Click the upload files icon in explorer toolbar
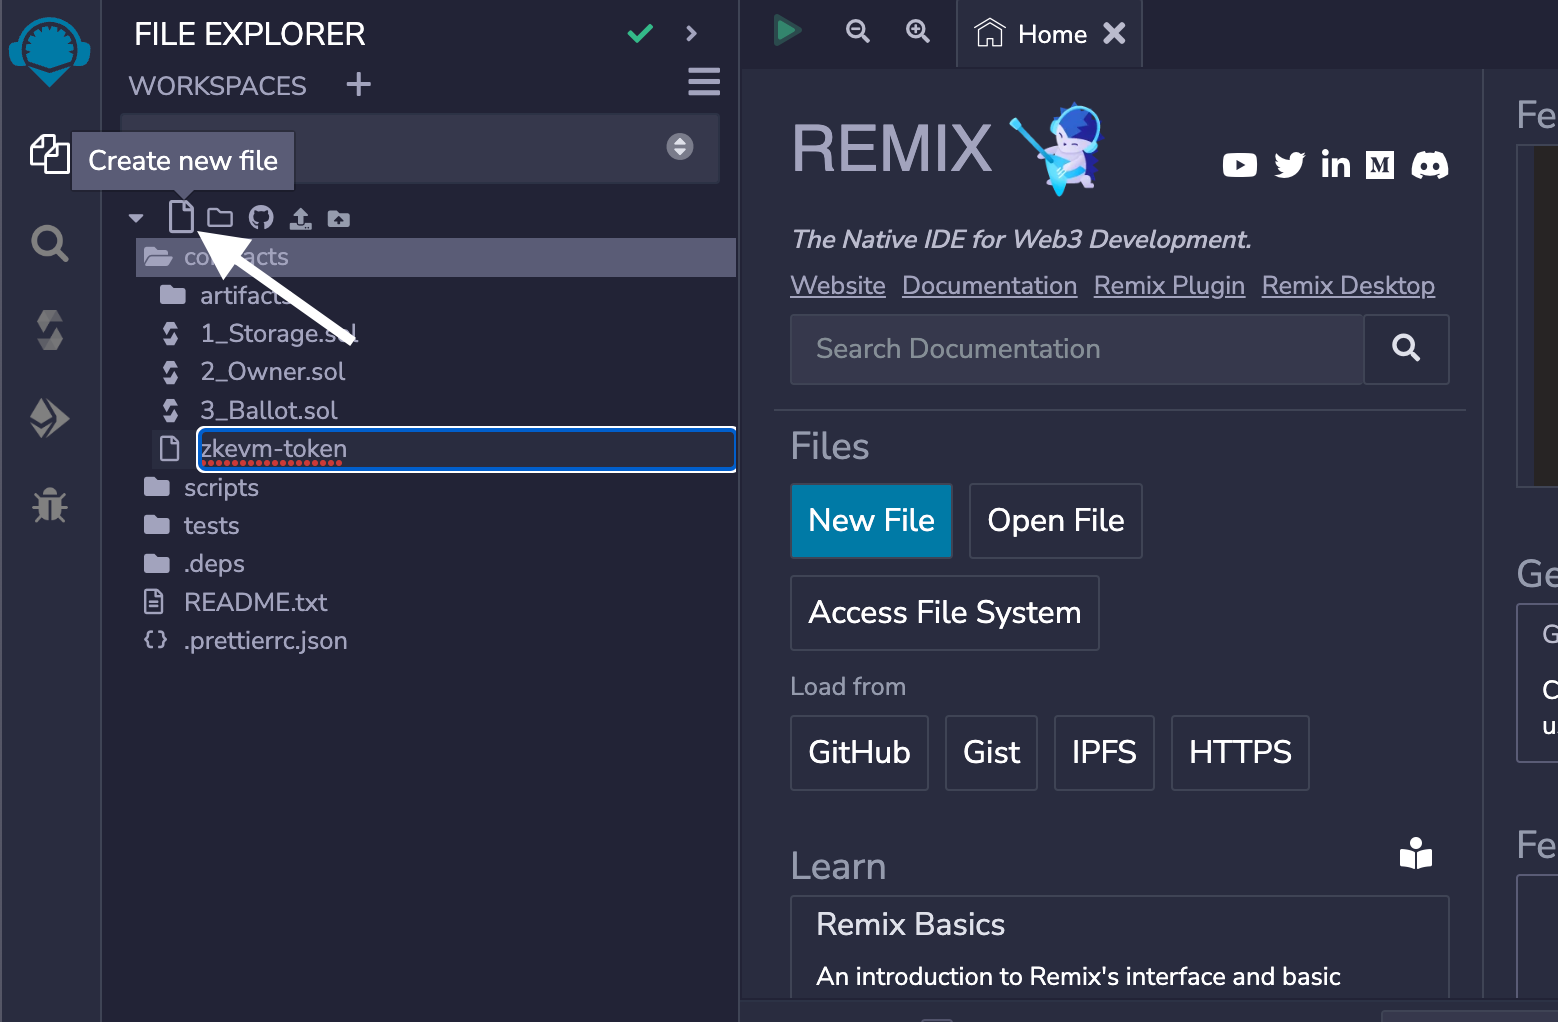Viewport: 1558px width, 1022px height. [300, 218]
